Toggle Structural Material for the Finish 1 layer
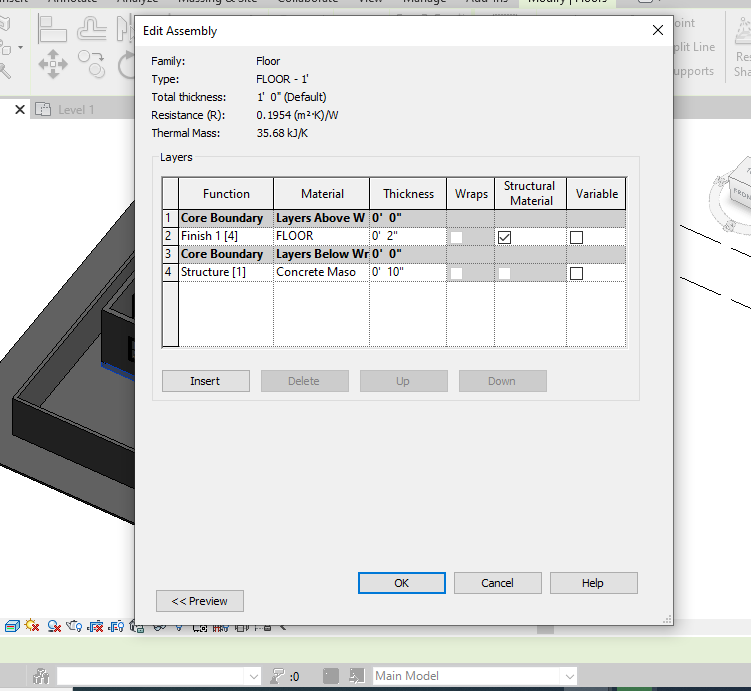 coord(504,237)
